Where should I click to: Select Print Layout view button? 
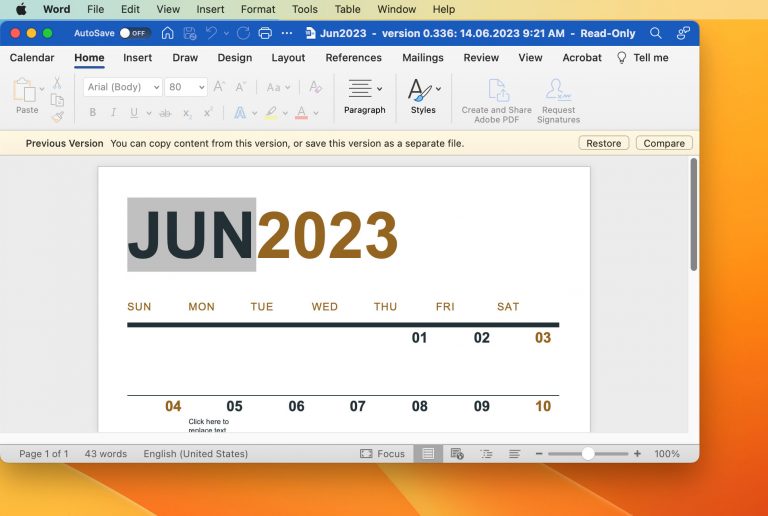click(x=428, y=454)
